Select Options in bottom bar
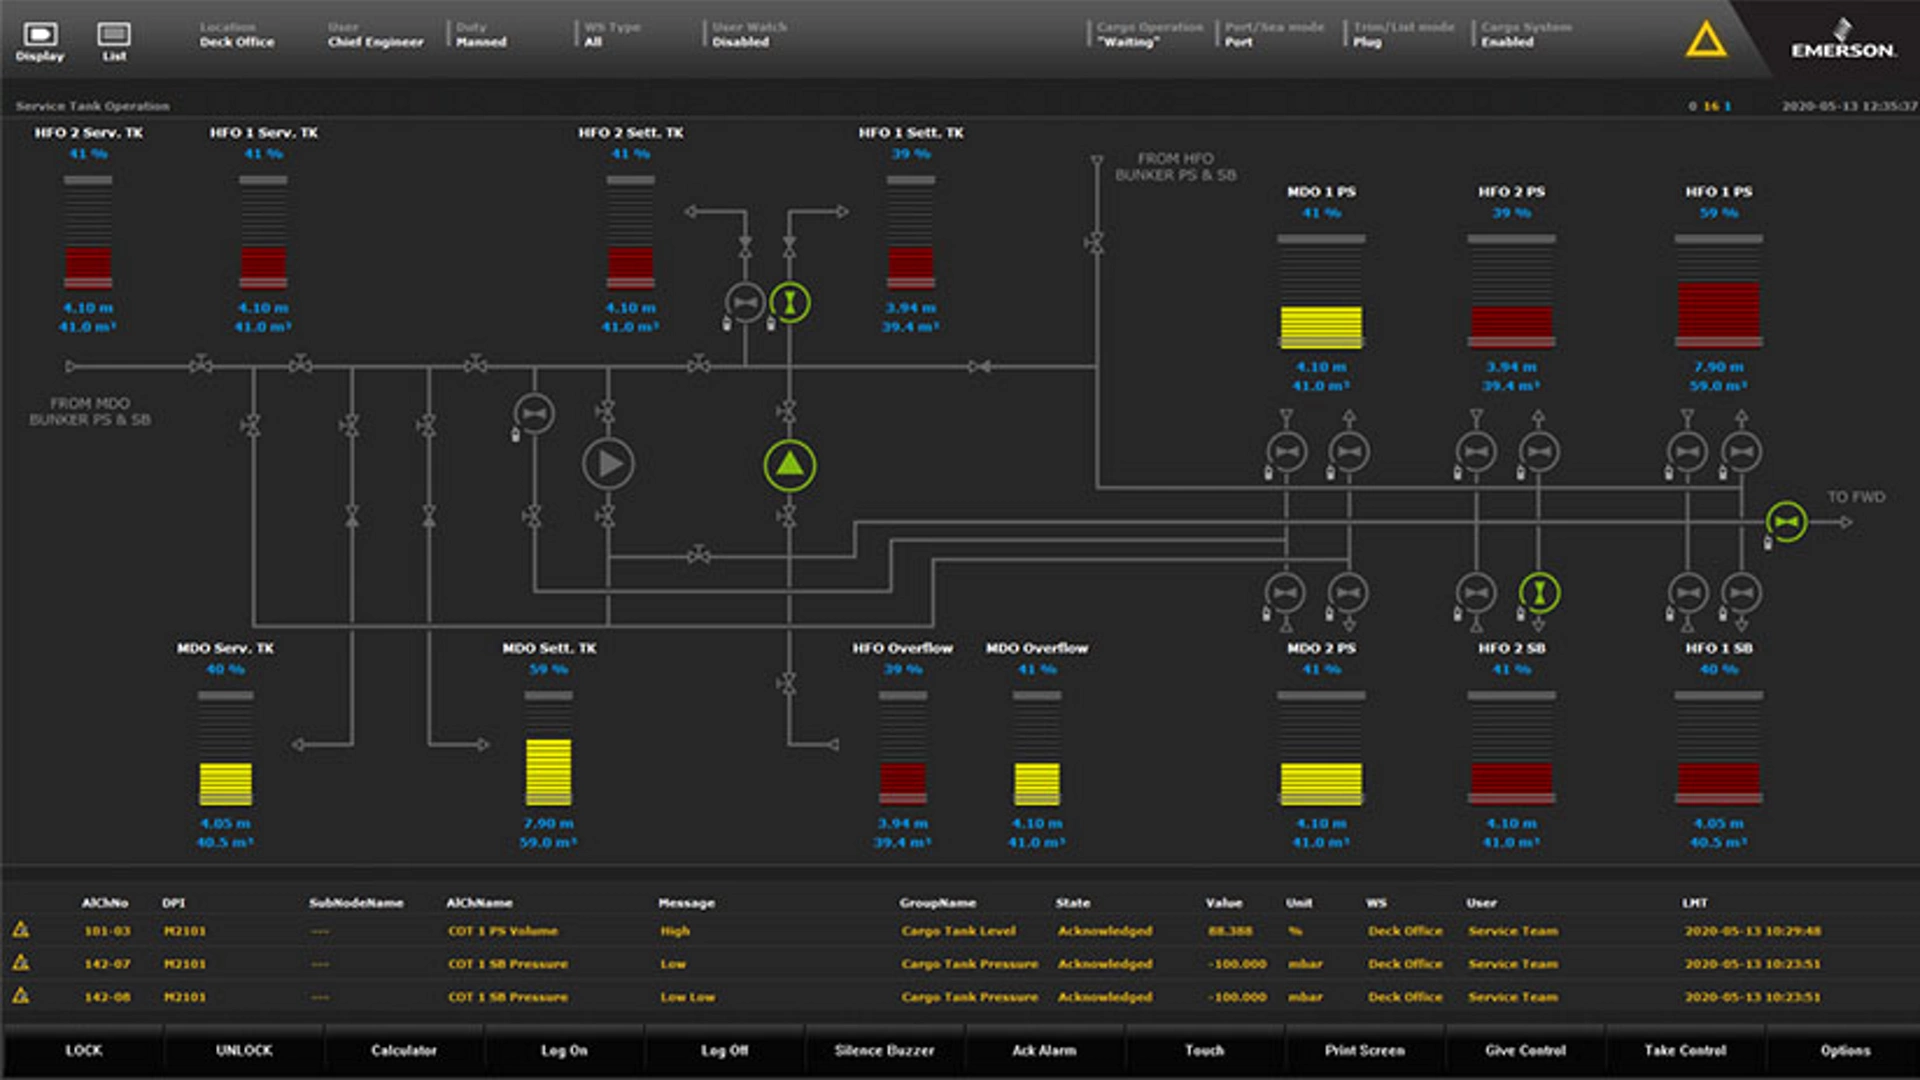Viewport: 1920px width, 1080px height. [1845, 1050]
